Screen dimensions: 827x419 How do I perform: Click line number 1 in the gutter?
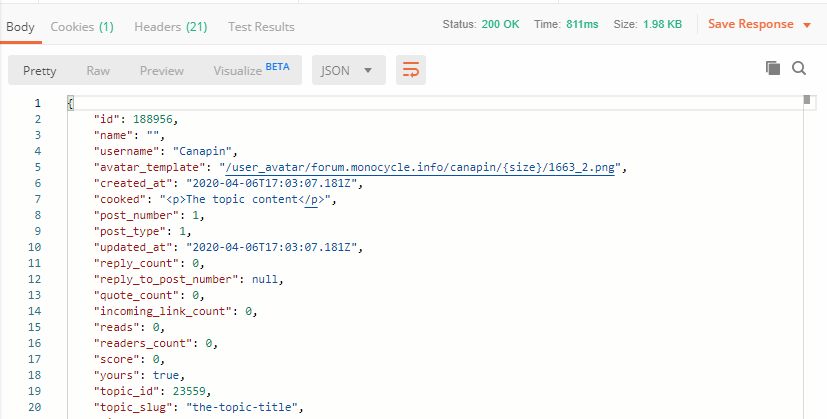37,103
